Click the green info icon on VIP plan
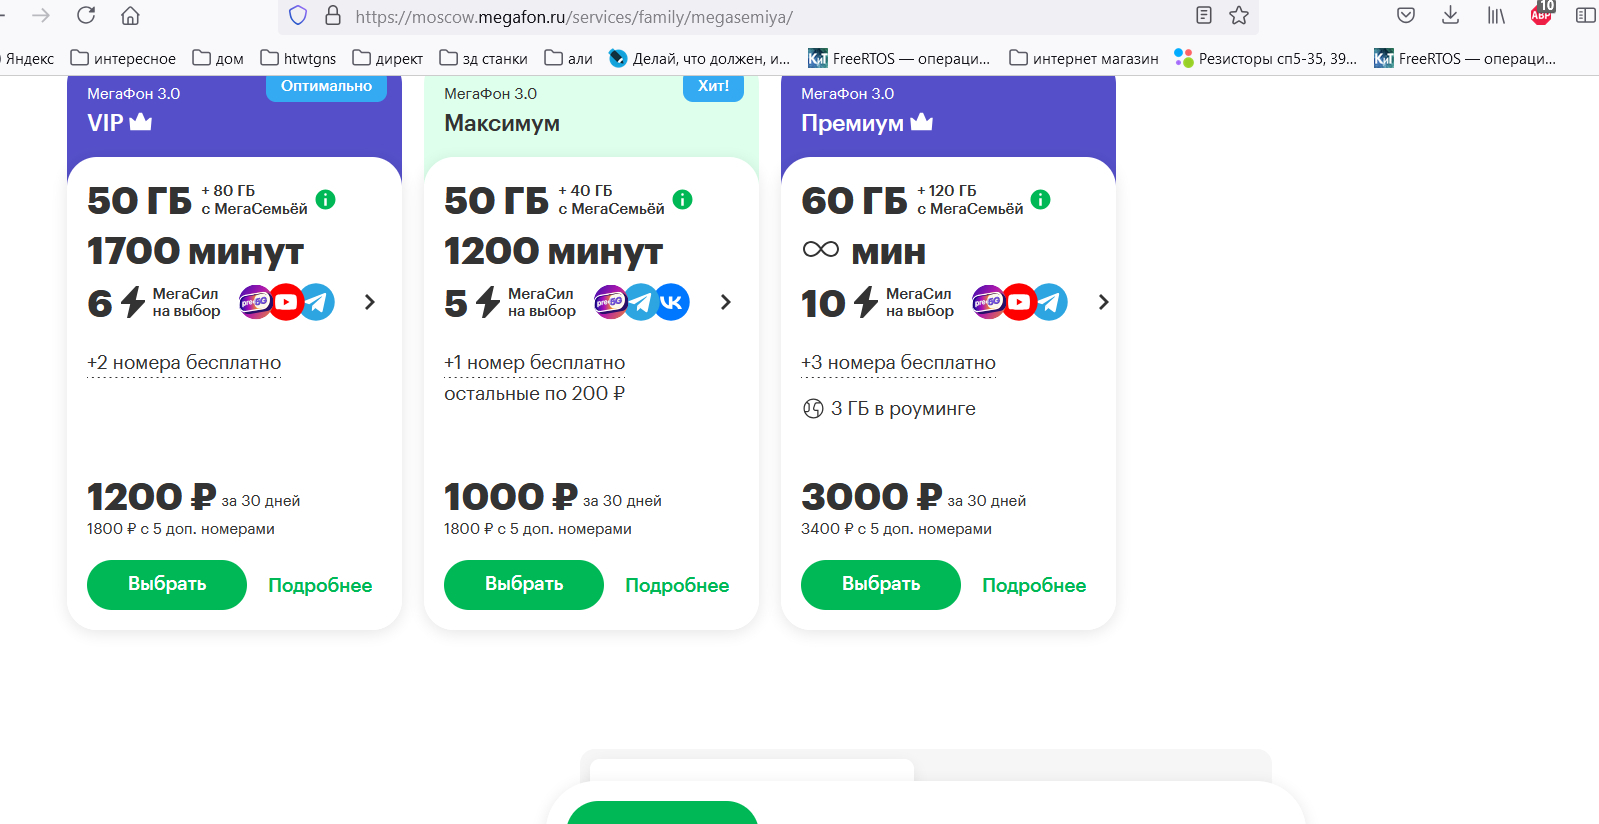This screenshot has height=824, width=1599. [326, 199]
